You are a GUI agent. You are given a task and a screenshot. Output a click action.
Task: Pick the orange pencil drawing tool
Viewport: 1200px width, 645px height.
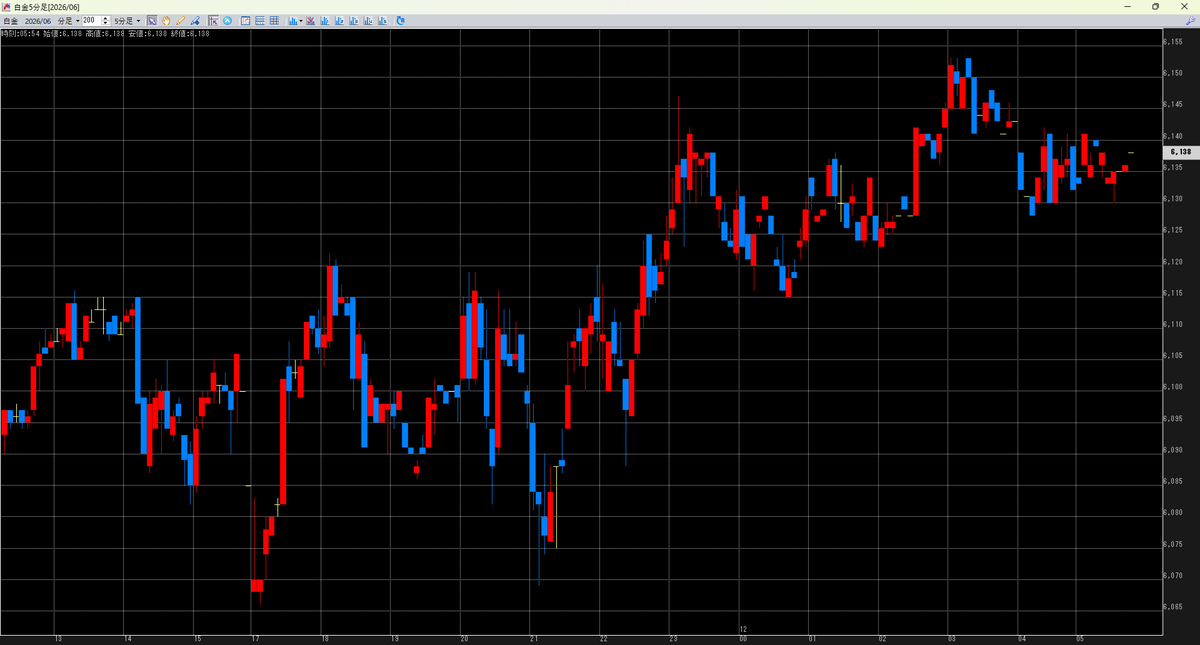coord(180,20)
